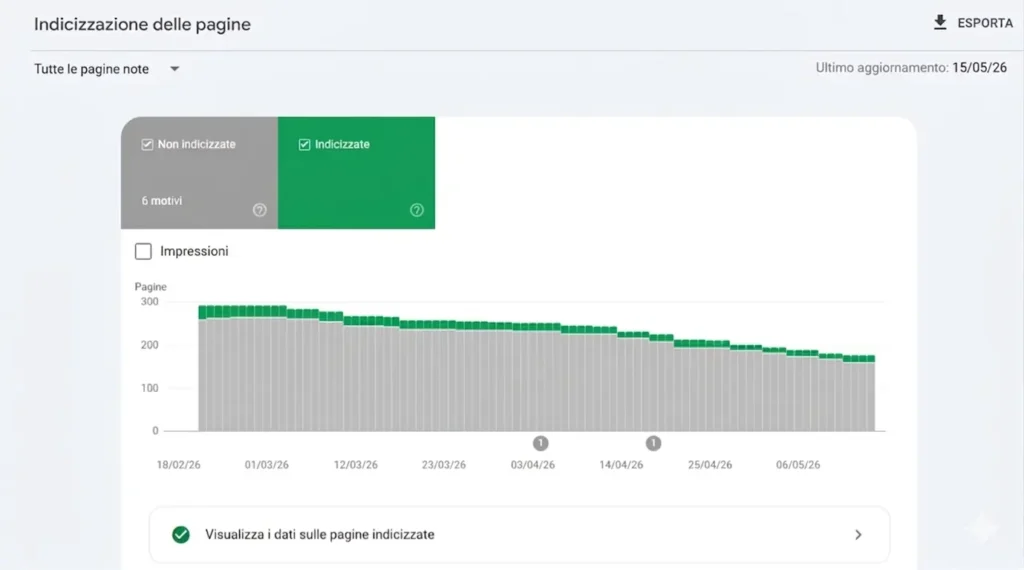1024x570 pixels.
Task: Open the Tutte le pagine note dropdown
Action: tap(106, 69)
